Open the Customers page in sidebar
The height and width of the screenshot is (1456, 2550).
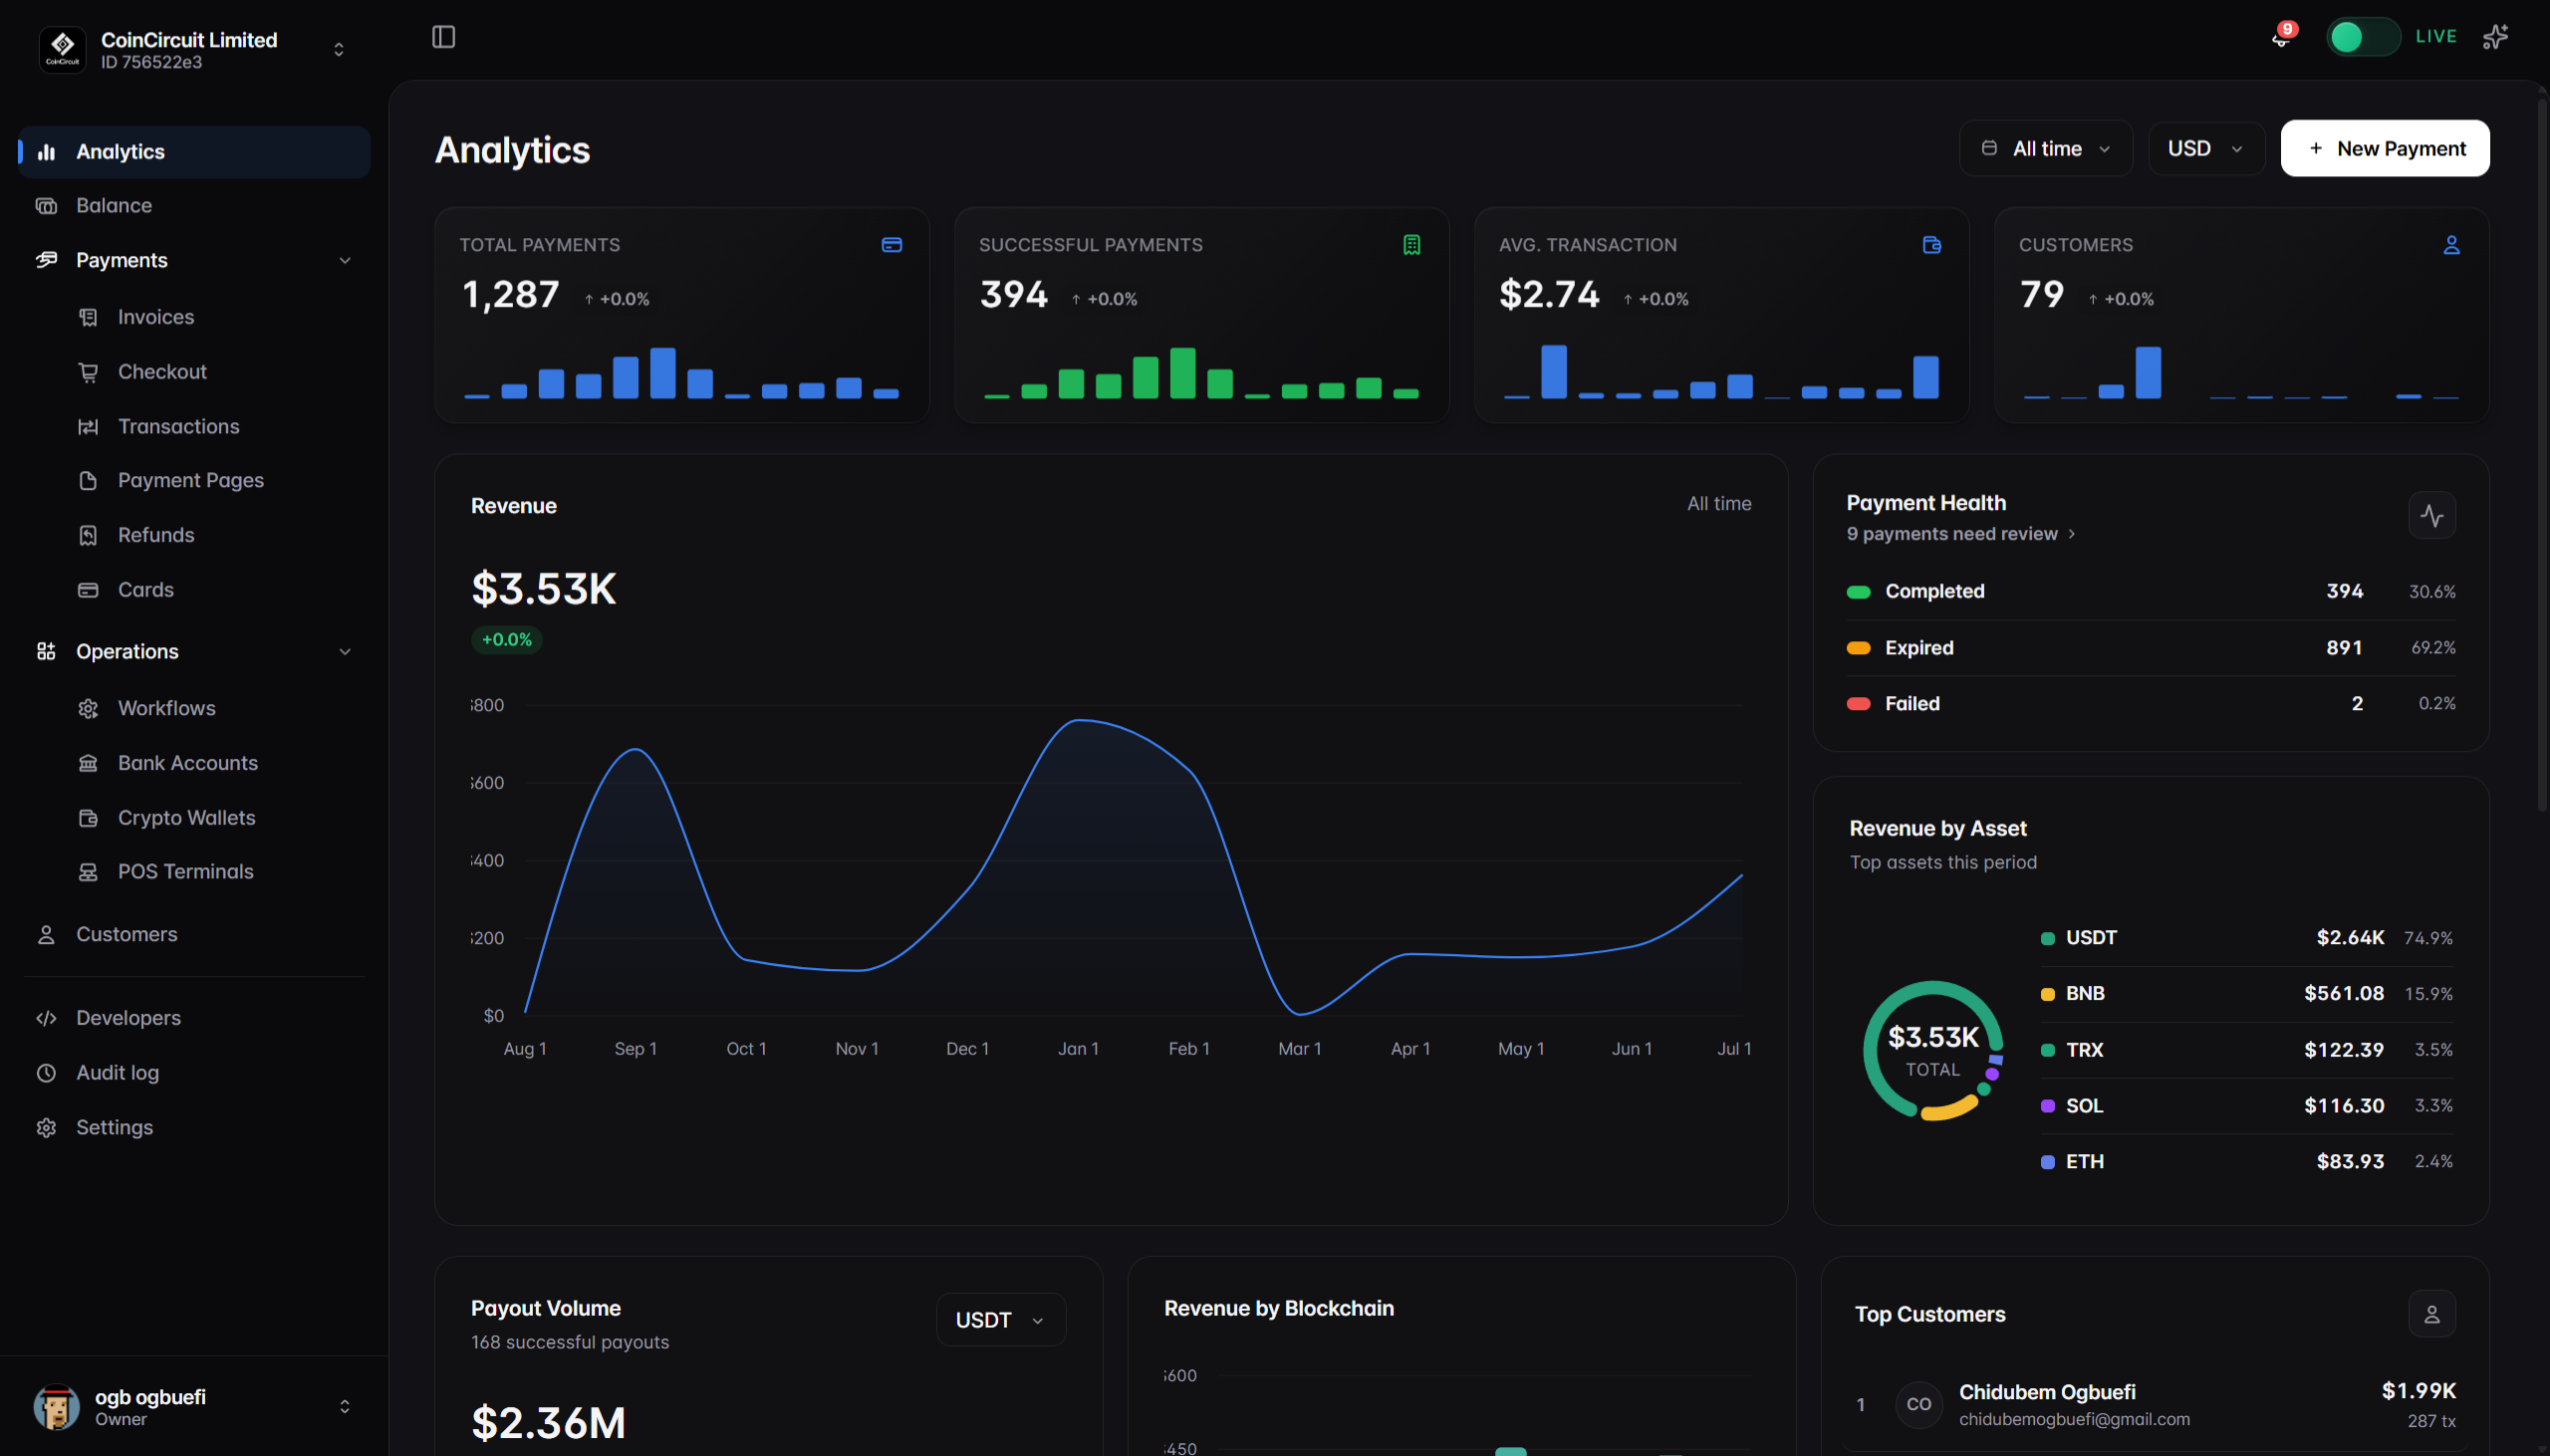click(194, 934)
